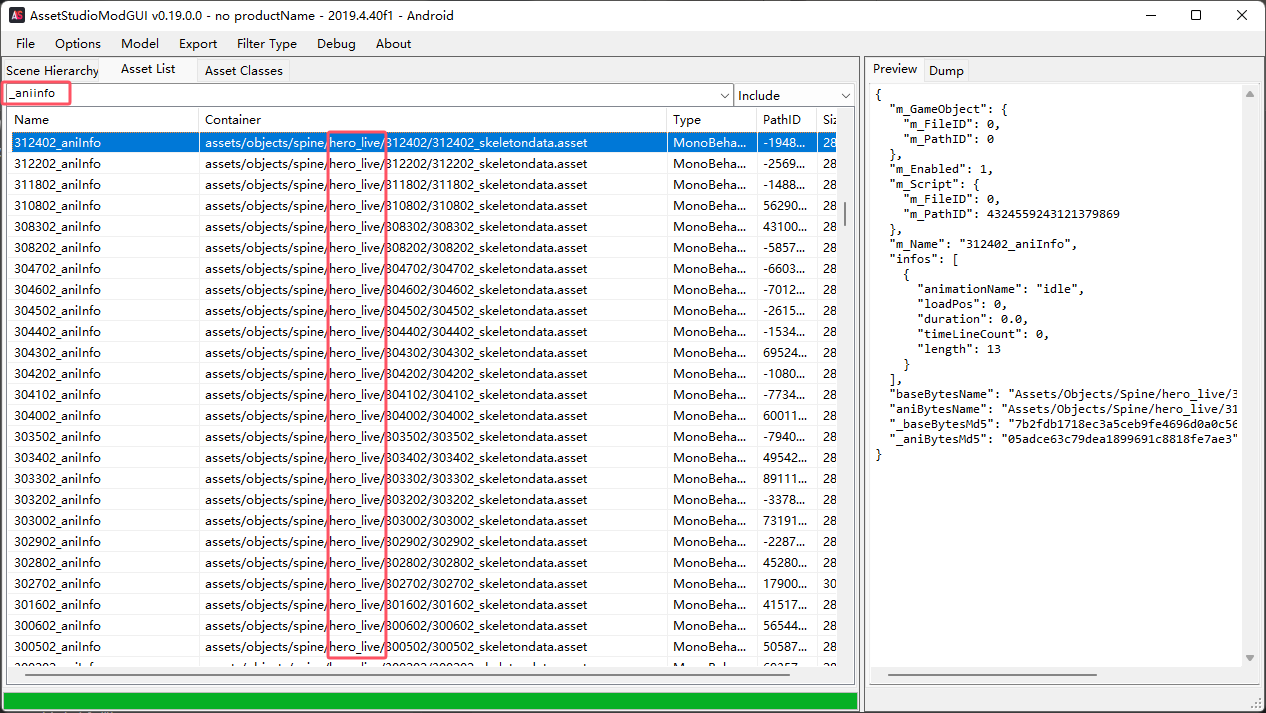Sort by the Type column header
This screenshot has width=1266, height=713.
(712, 120)
